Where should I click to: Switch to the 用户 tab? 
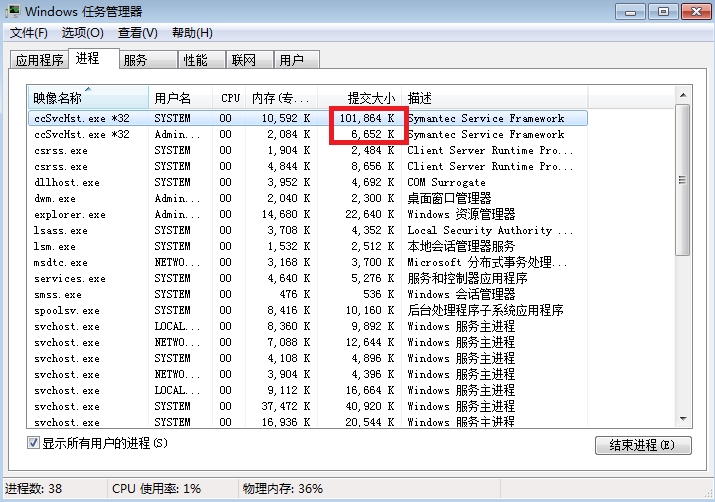292,60
